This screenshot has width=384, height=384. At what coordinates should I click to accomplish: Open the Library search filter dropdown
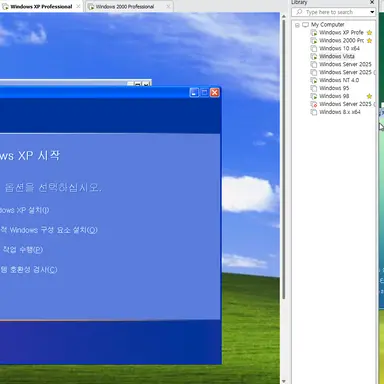pyautogui.click(x=372, y=12)
